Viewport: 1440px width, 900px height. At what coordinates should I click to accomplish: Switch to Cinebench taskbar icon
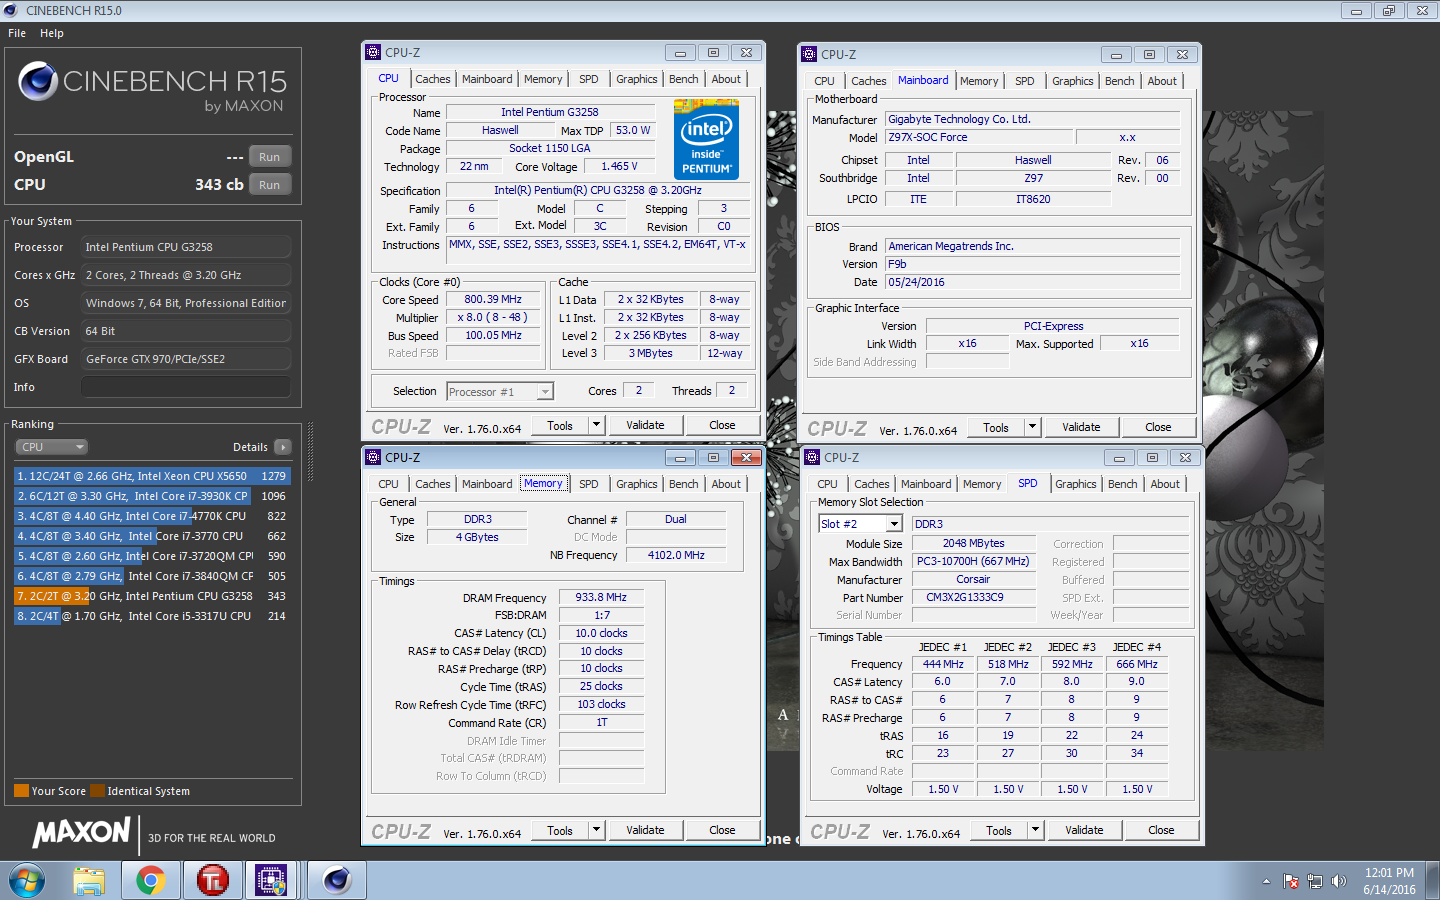337,881
